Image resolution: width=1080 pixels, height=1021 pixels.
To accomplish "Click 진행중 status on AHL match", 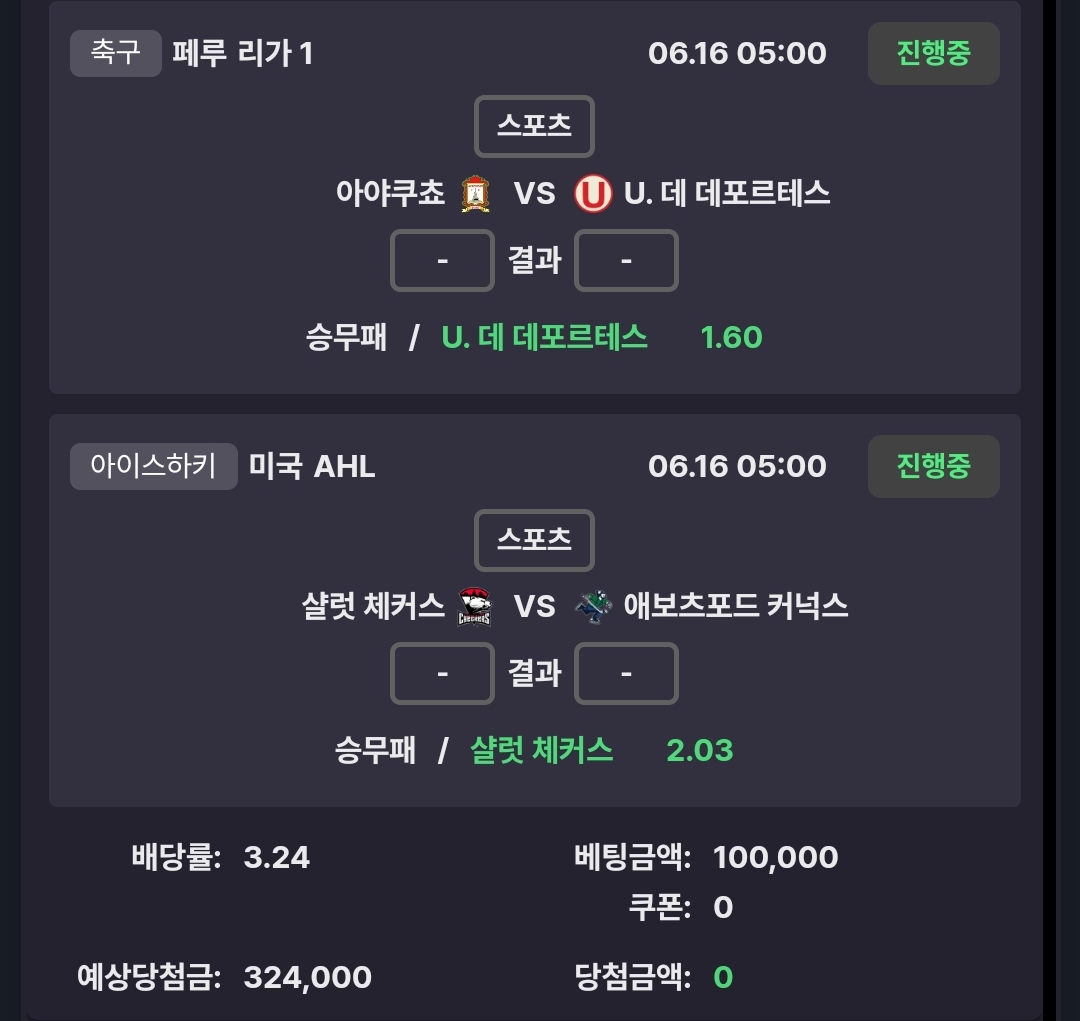I will [933, 466].
